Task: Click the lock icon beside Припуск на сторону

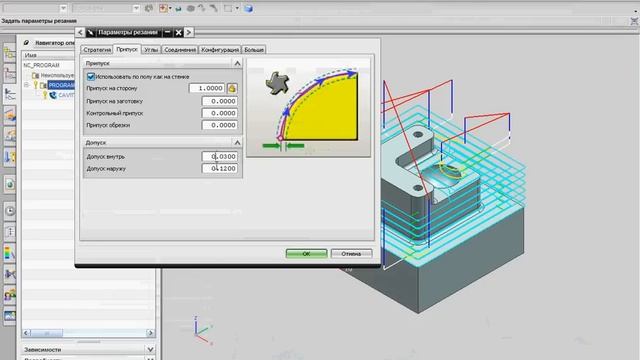Action: point(232,88)
